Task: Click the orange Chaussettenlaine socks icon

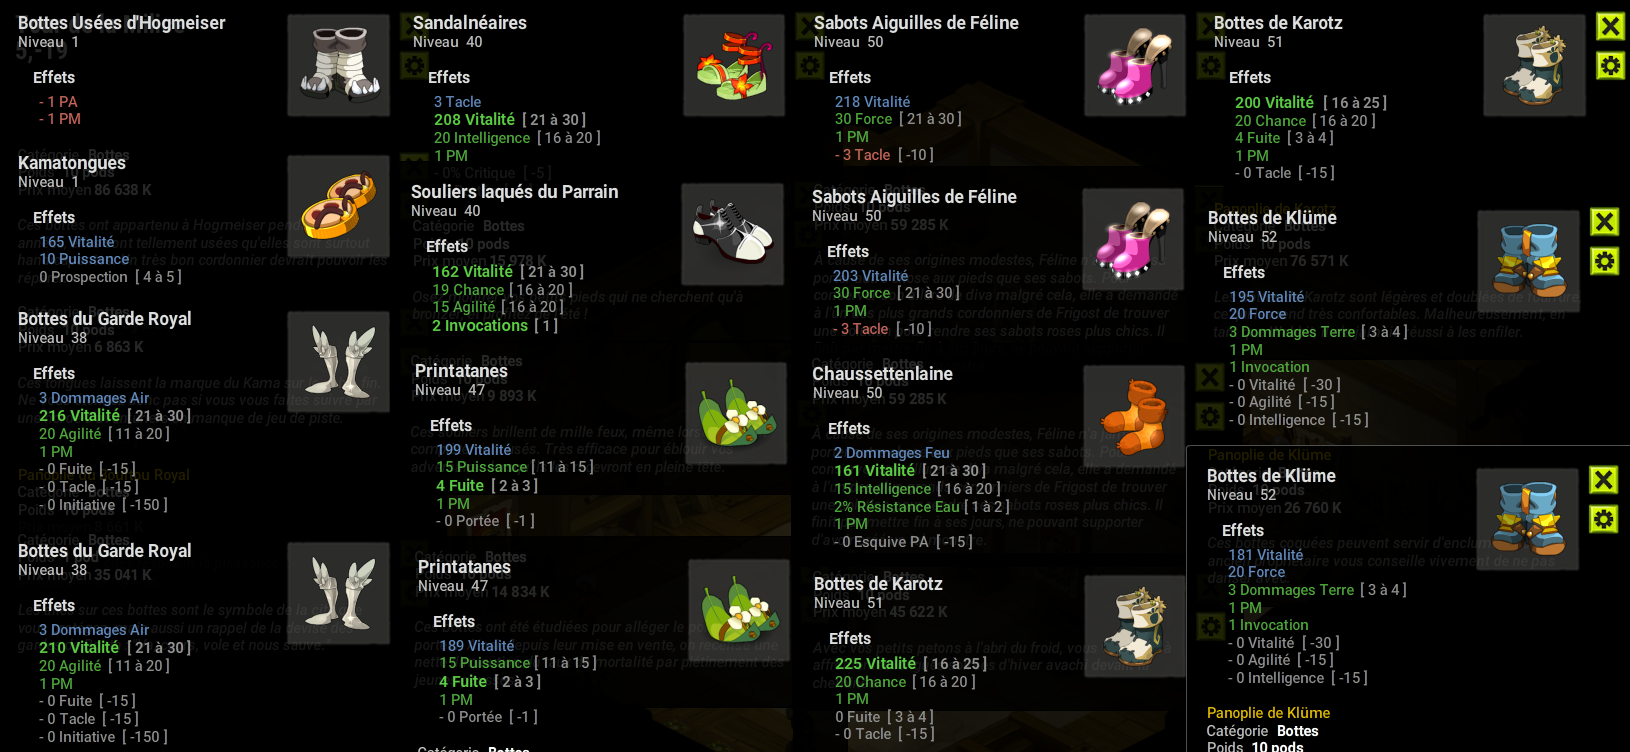Action: pyautogui.click(x=1134, y=416)
